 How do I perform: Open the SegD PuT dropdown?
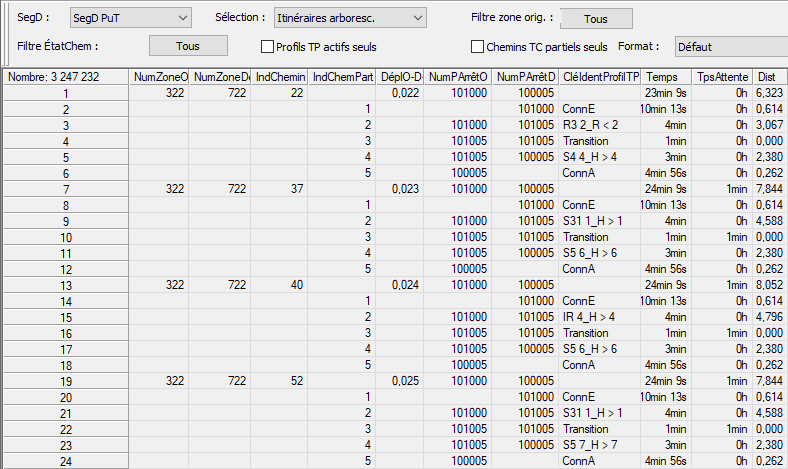click(x=130, y=18)
